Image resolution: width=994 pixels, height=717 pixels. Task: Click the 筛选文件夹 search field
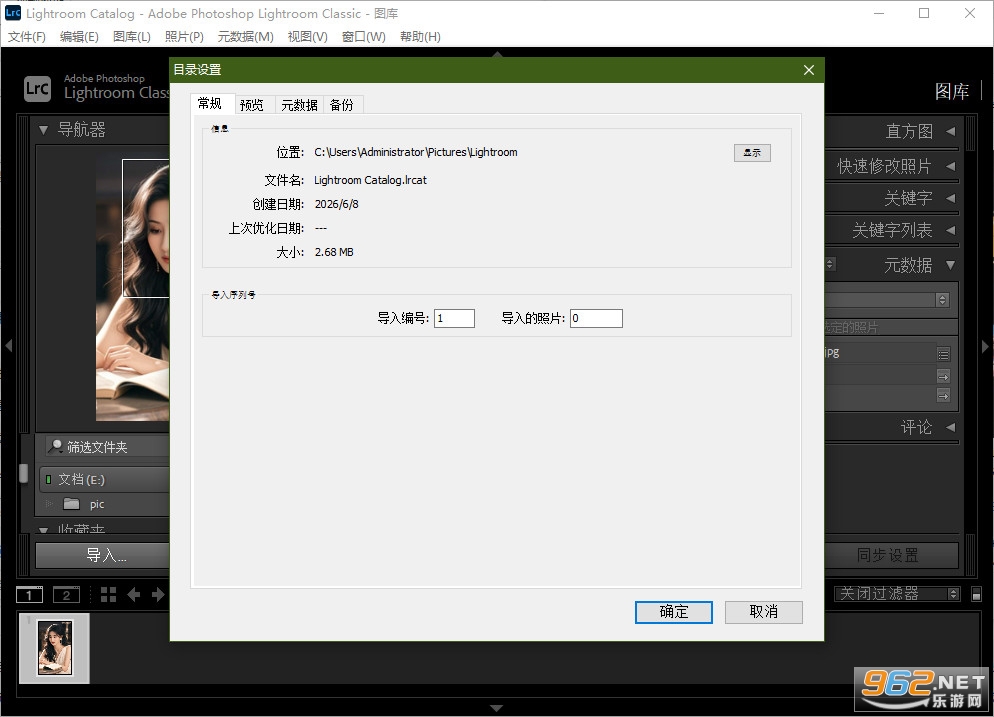coord(108,447)
